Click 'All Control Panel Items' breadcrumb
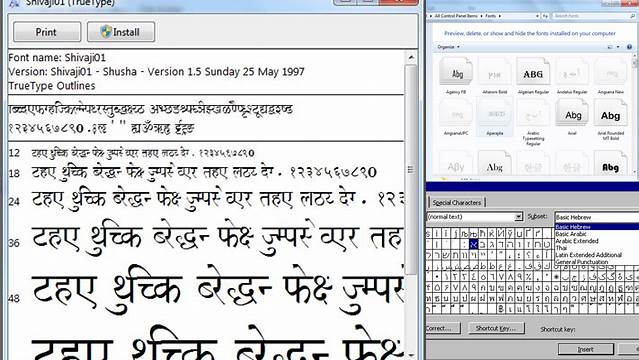The width and height of the screenshot is (639, 360). coord(456,16)
